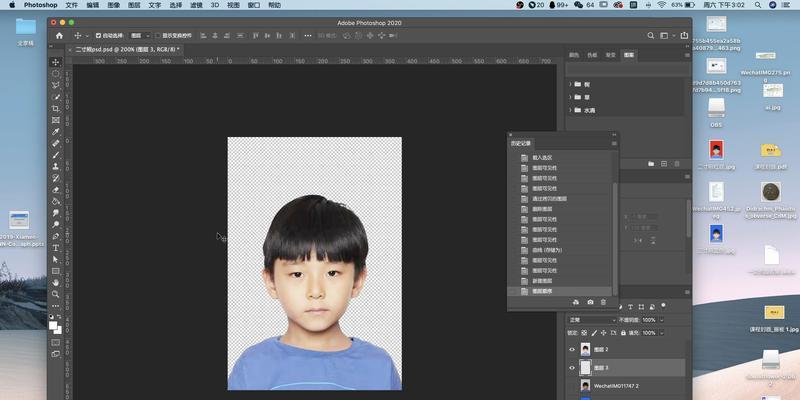Click the Photoshop app menu in menu bar
Image resolution: width=800 pixels, height=400 pixels.
pos(40,5)
